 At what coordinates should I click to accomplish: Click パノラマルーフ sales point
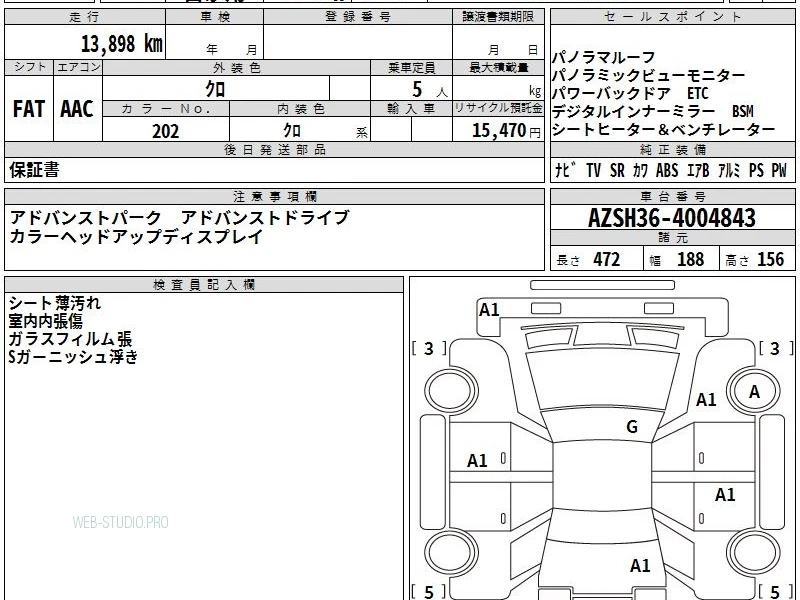click(x=603, y=57)
